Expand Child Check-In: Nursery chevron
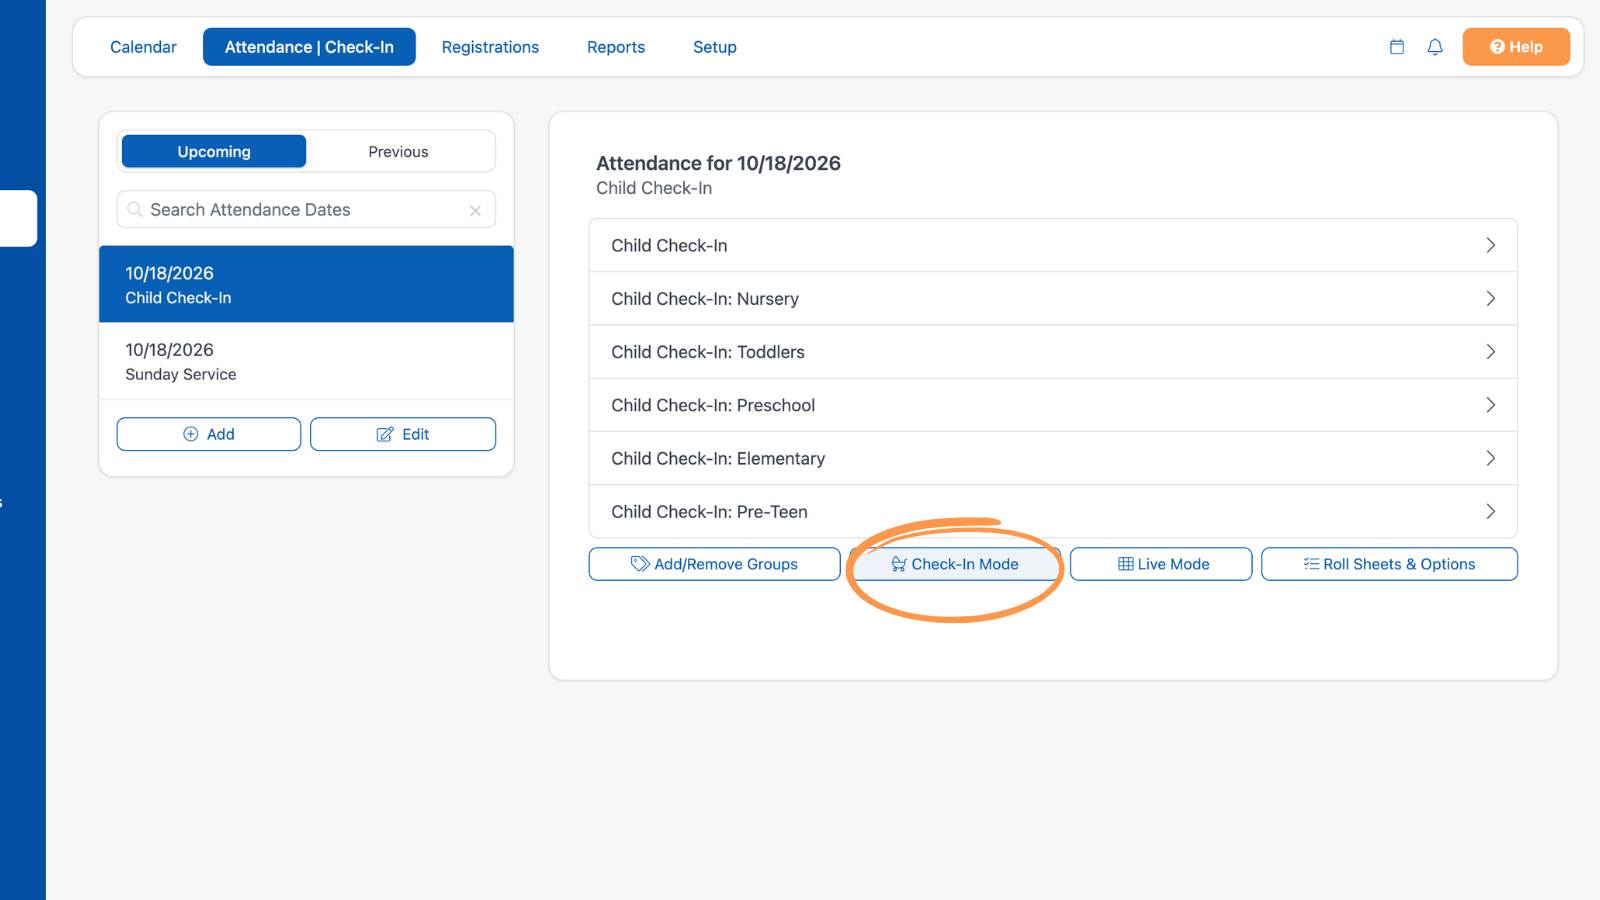The image size is (1600, 900). pyautogui.click(x=1490, y=299)
